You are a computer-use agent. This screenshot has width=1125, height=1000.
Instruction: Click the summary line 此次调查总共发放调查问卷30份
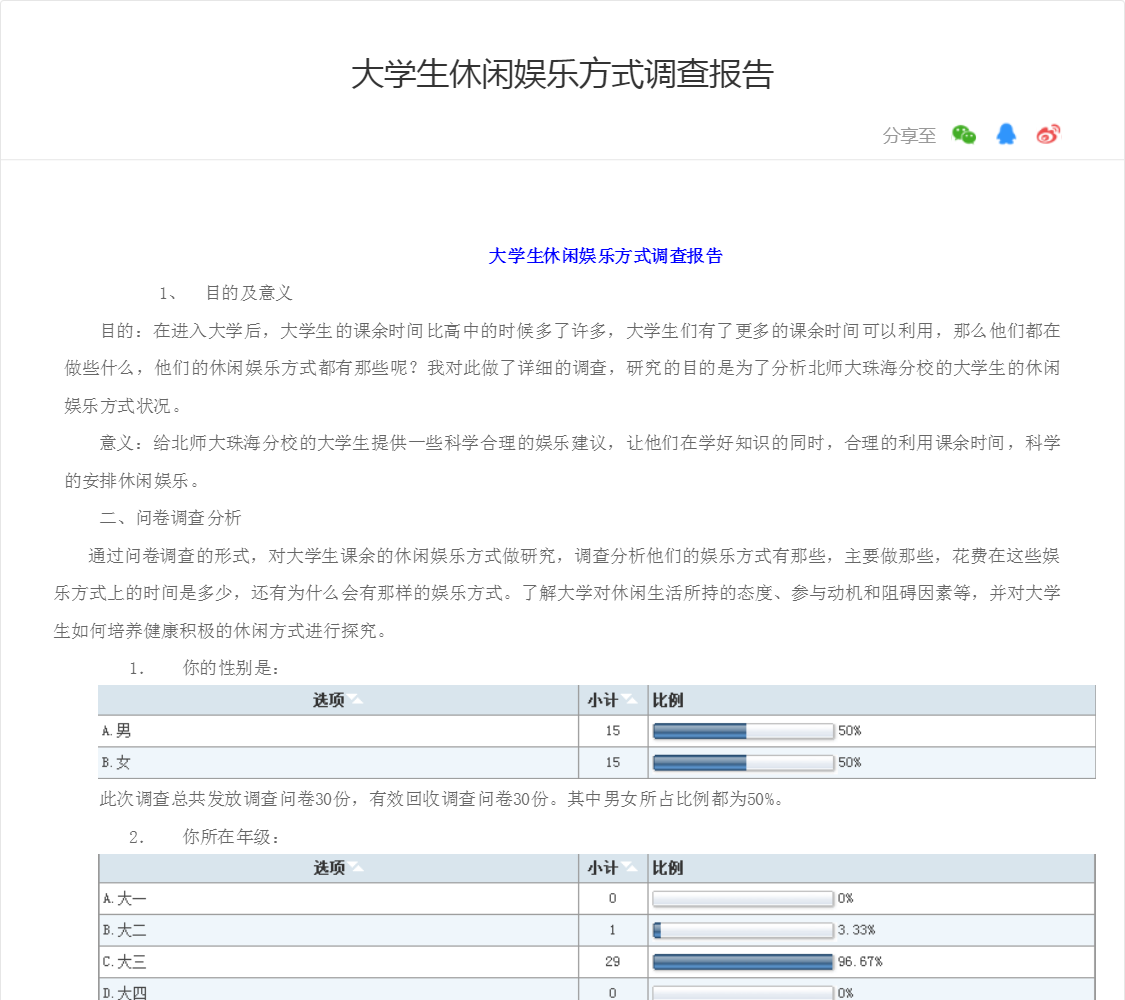441,799
